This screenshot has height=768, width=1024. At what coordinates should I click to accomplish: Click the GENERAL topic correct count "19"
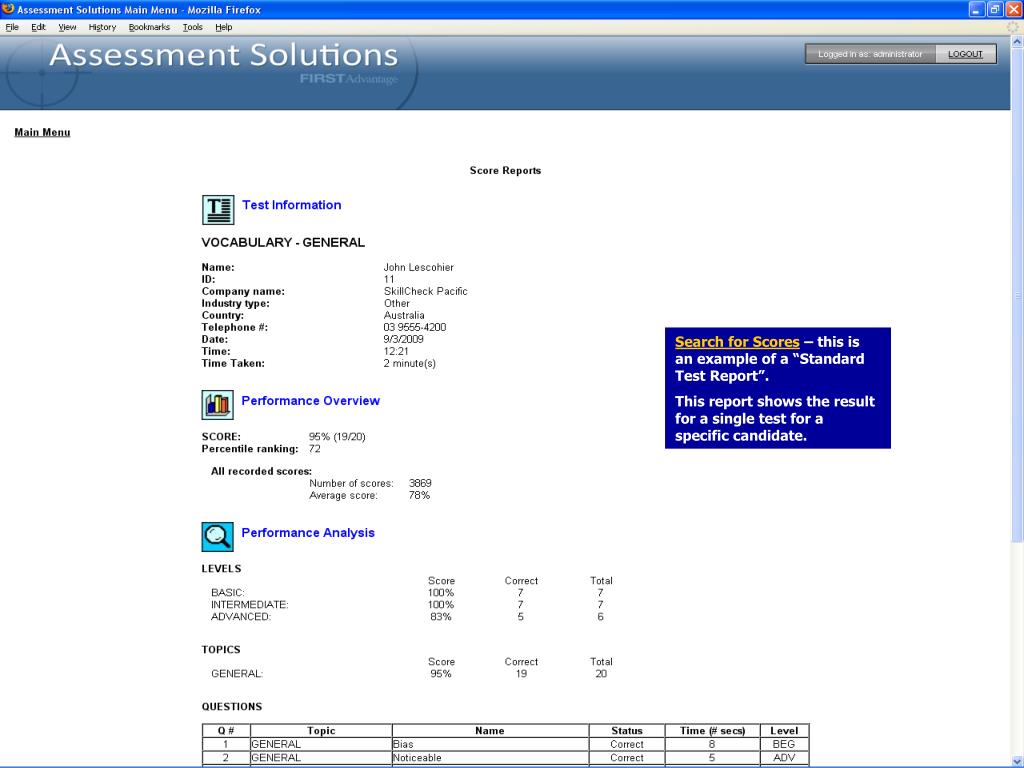[520, 674]
